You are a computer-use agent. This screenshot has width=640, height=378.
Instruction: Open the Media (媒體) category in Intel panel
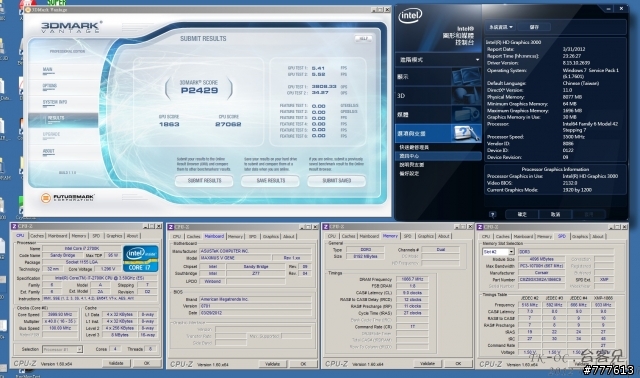click(x=438, y=115)
